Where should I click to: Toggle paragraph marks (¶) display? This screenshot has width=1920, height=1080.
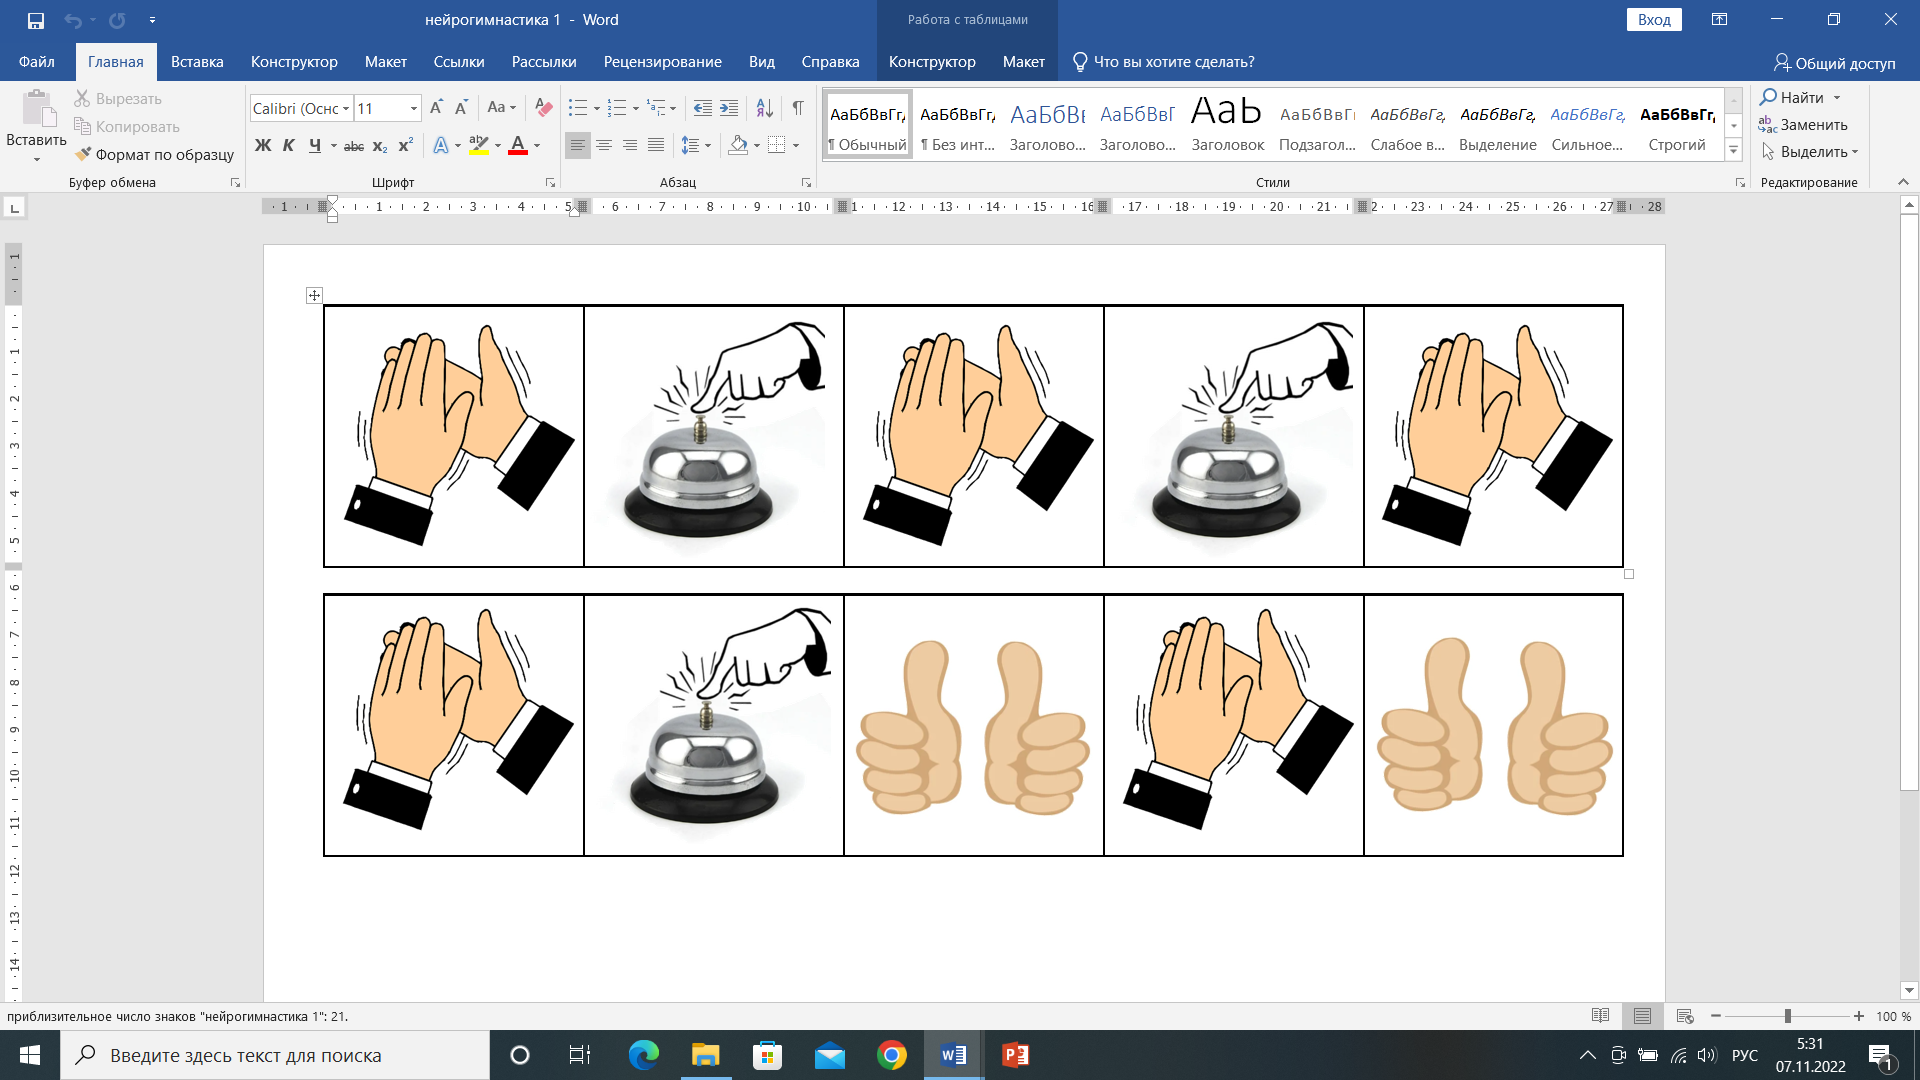point(798,107)
